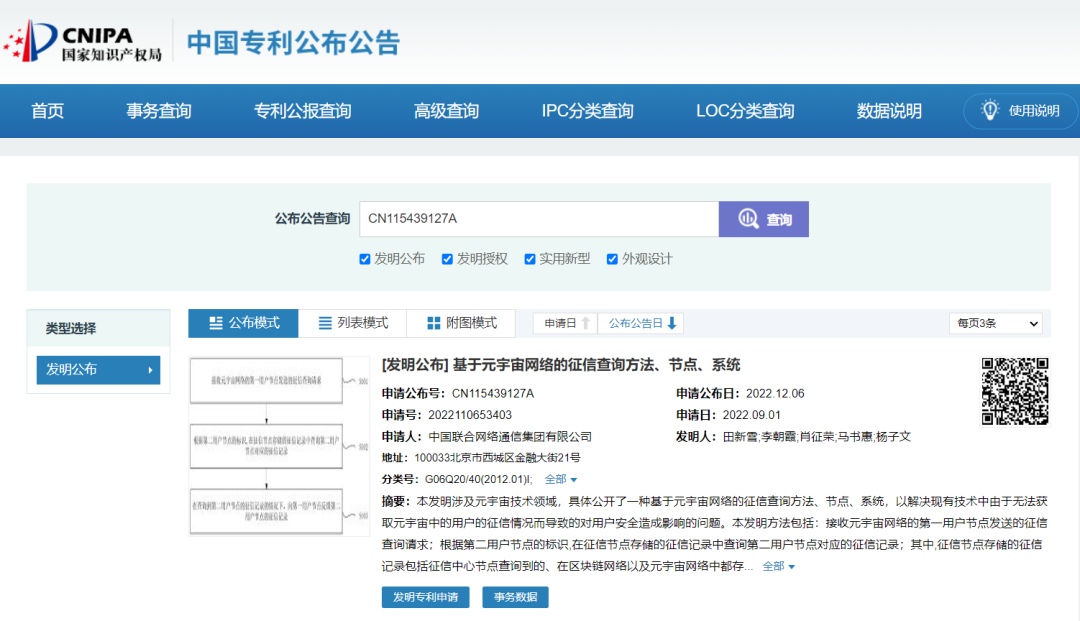Click the magnifier icon in 查询 button
This screenshot has width=1080, height=621.
(x=748, y=219)
